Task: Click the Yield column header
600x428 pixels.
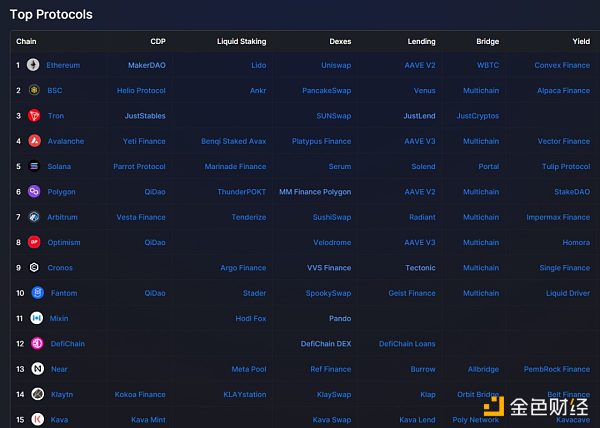Action: tap(581, 41)
